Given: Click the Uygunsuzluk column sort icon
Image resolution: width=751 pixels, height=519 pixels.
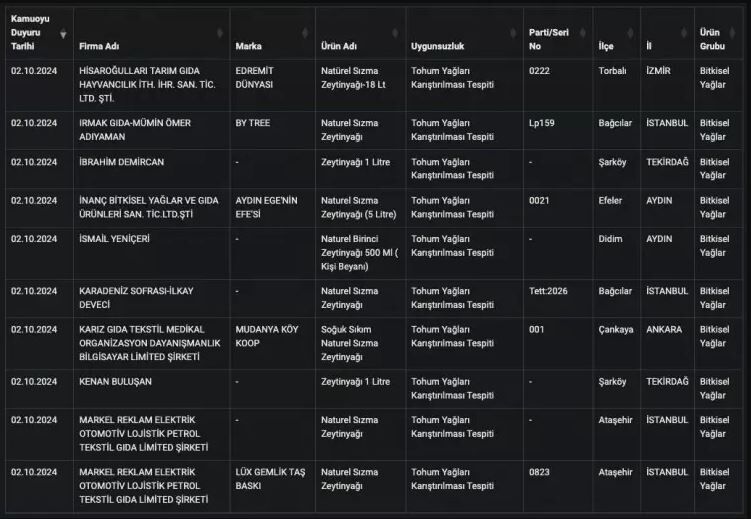Looking at the screenshot, I should [x=514, y=33].
